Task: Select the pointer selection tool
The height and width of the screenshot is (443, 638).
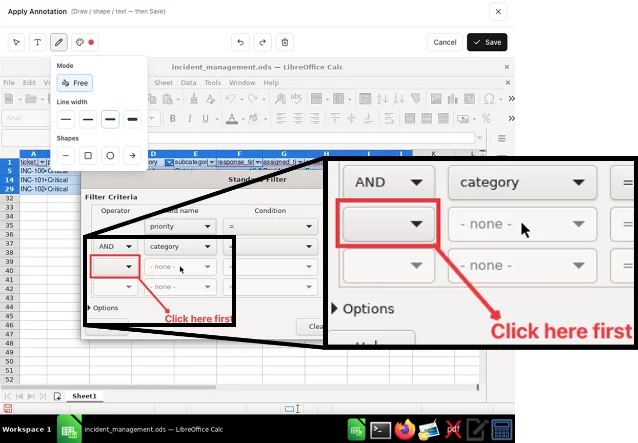Action: pos(16,42)
